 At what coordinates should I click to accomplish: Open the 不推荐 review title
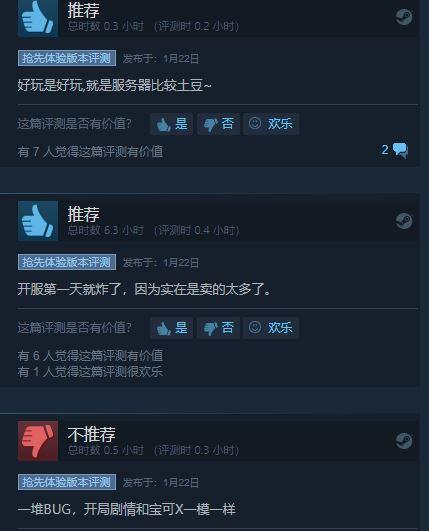click(x=91, y=434)
